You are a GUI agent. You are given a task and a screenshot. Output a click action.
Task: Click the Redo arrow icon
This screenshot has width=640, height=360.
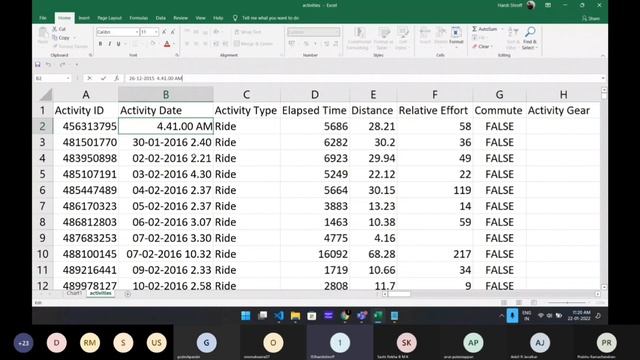(x=62, y=64)
